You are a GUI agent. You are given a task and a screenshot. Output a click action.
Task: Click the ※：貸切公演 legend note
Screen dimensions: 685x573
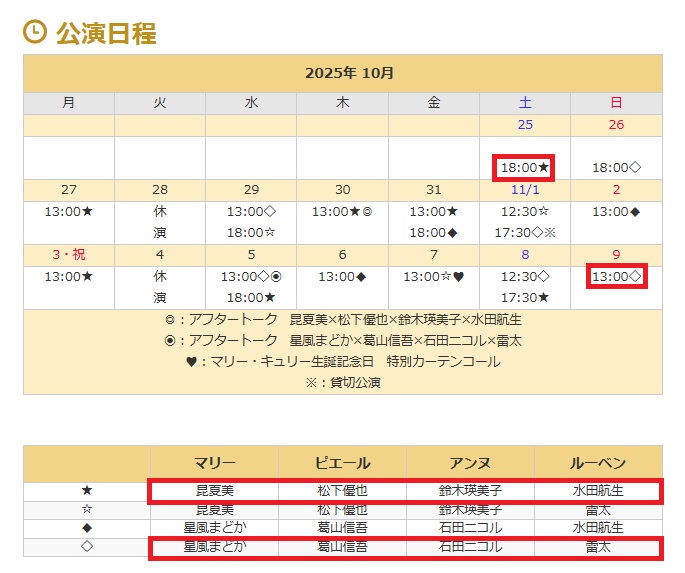click(x=342, y=382)
